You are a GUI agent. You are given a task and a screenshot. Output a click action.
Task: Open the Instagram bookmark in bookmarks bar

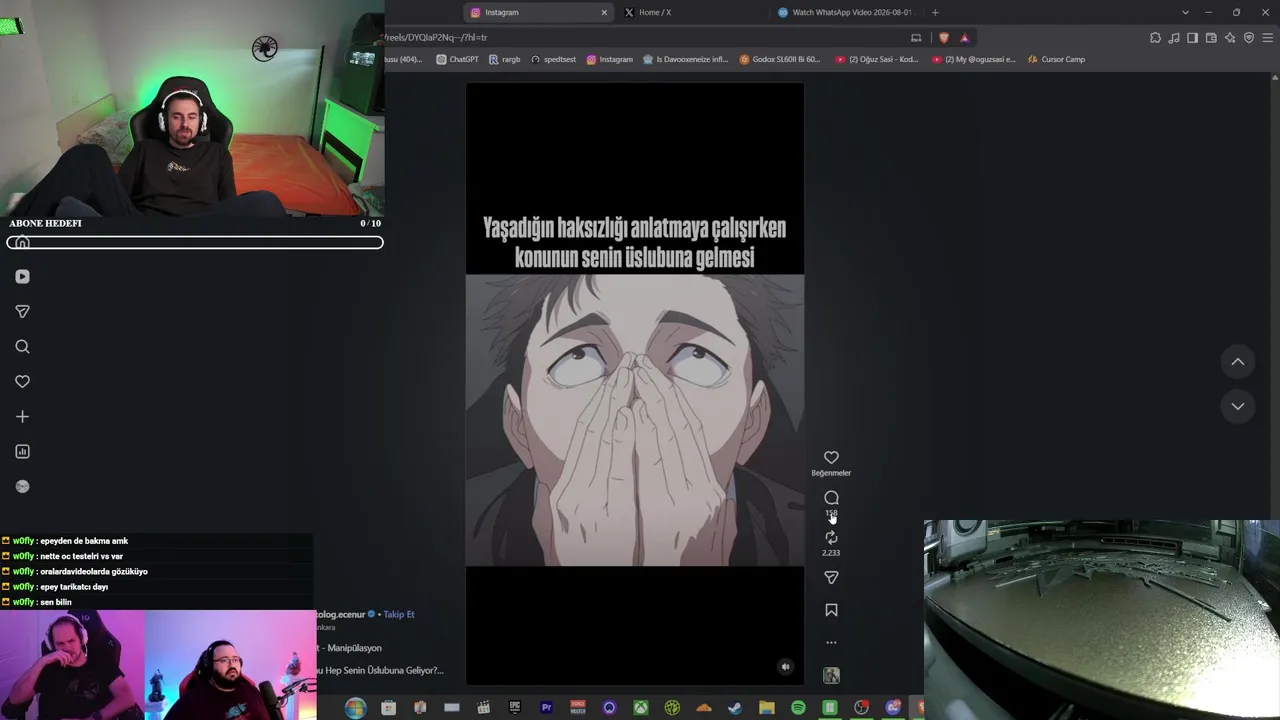609,59
